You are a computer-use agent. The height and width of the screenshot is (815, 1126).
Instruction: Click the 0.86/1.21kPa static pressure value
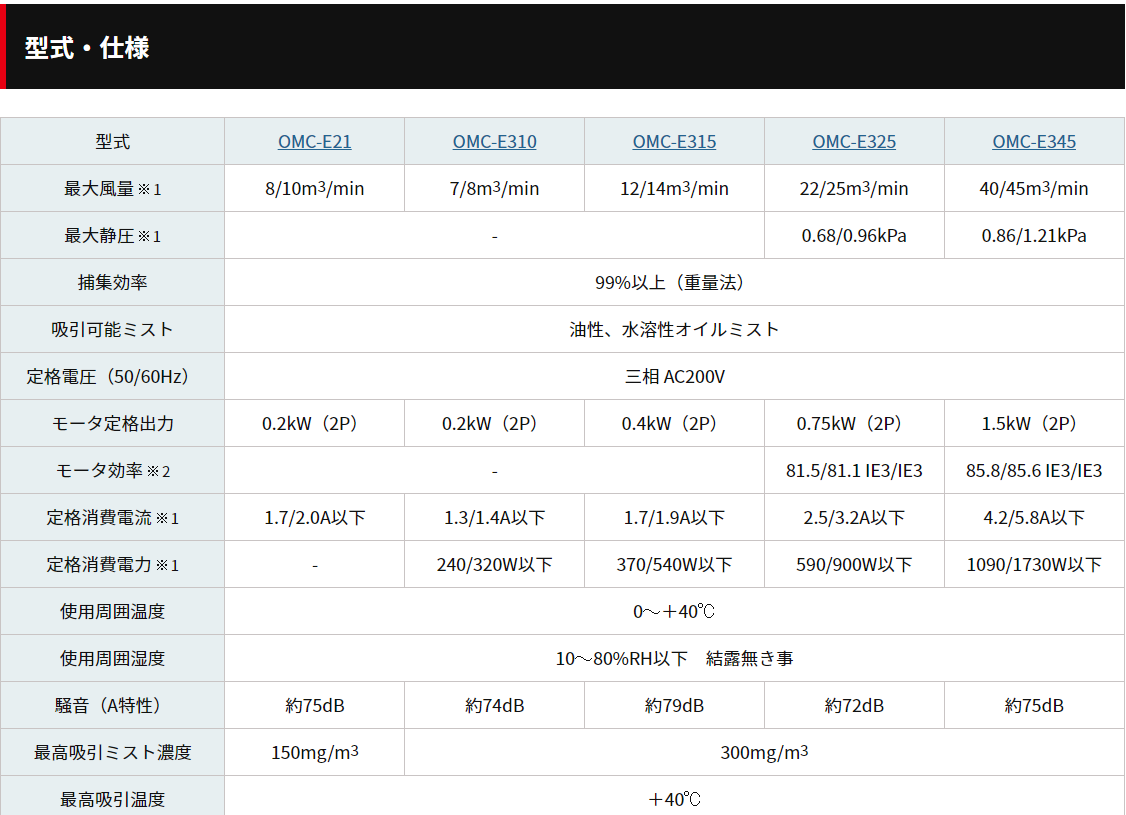[1034, 236]
